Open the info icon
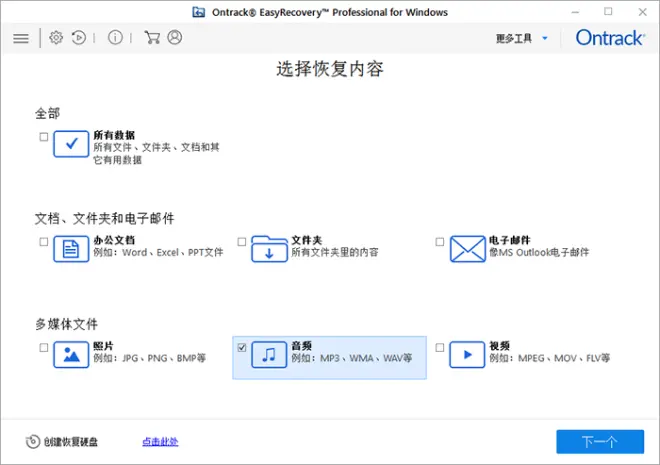 pos(115,37)
